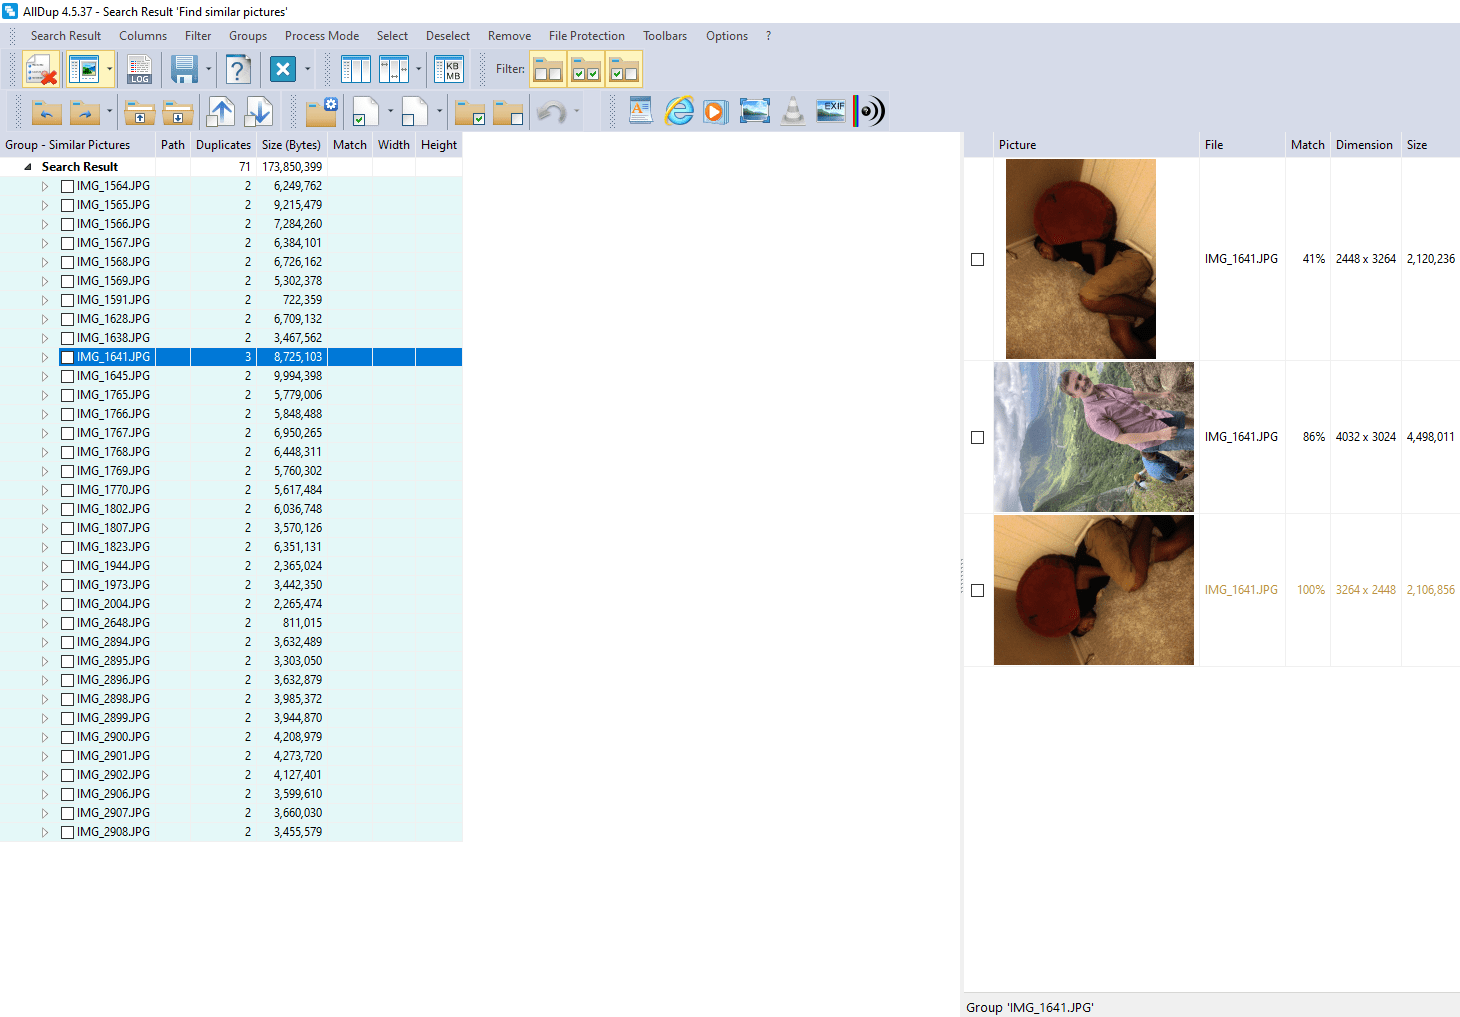Click the Dimension column header

tap(1363, 145)
